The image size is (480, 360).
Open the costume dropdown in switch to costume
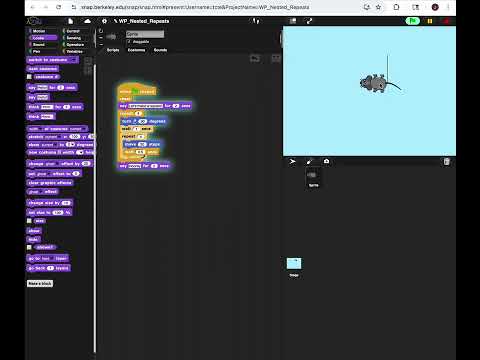coord(74,60)
